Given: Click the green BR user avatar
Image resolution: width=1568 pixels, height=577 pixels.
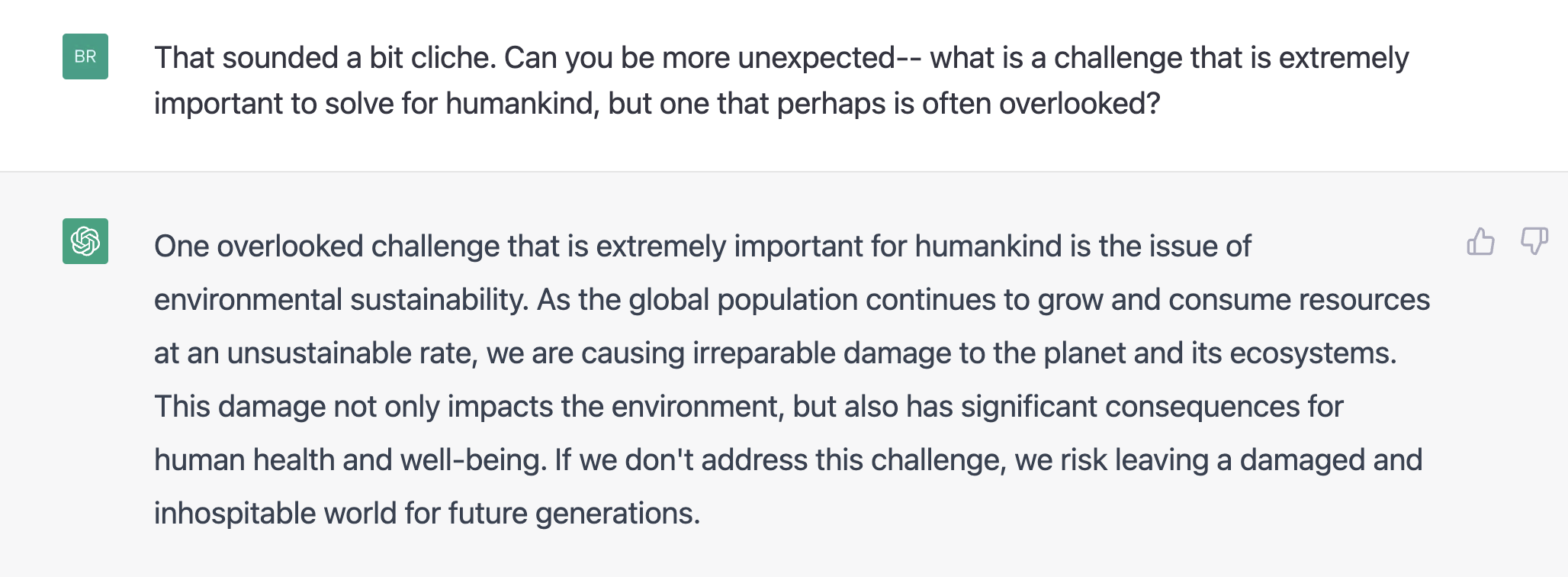Looking at the screenshot, I should (85, 57).
